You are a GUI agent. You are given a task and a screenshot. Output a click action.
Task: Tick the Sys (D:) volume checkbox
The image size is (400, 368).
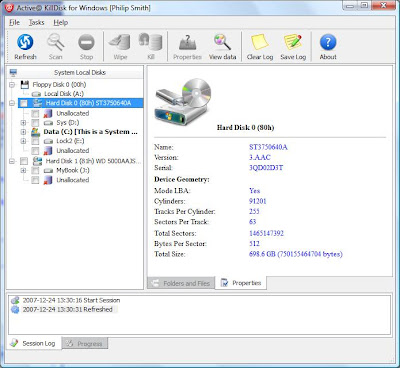35,123
